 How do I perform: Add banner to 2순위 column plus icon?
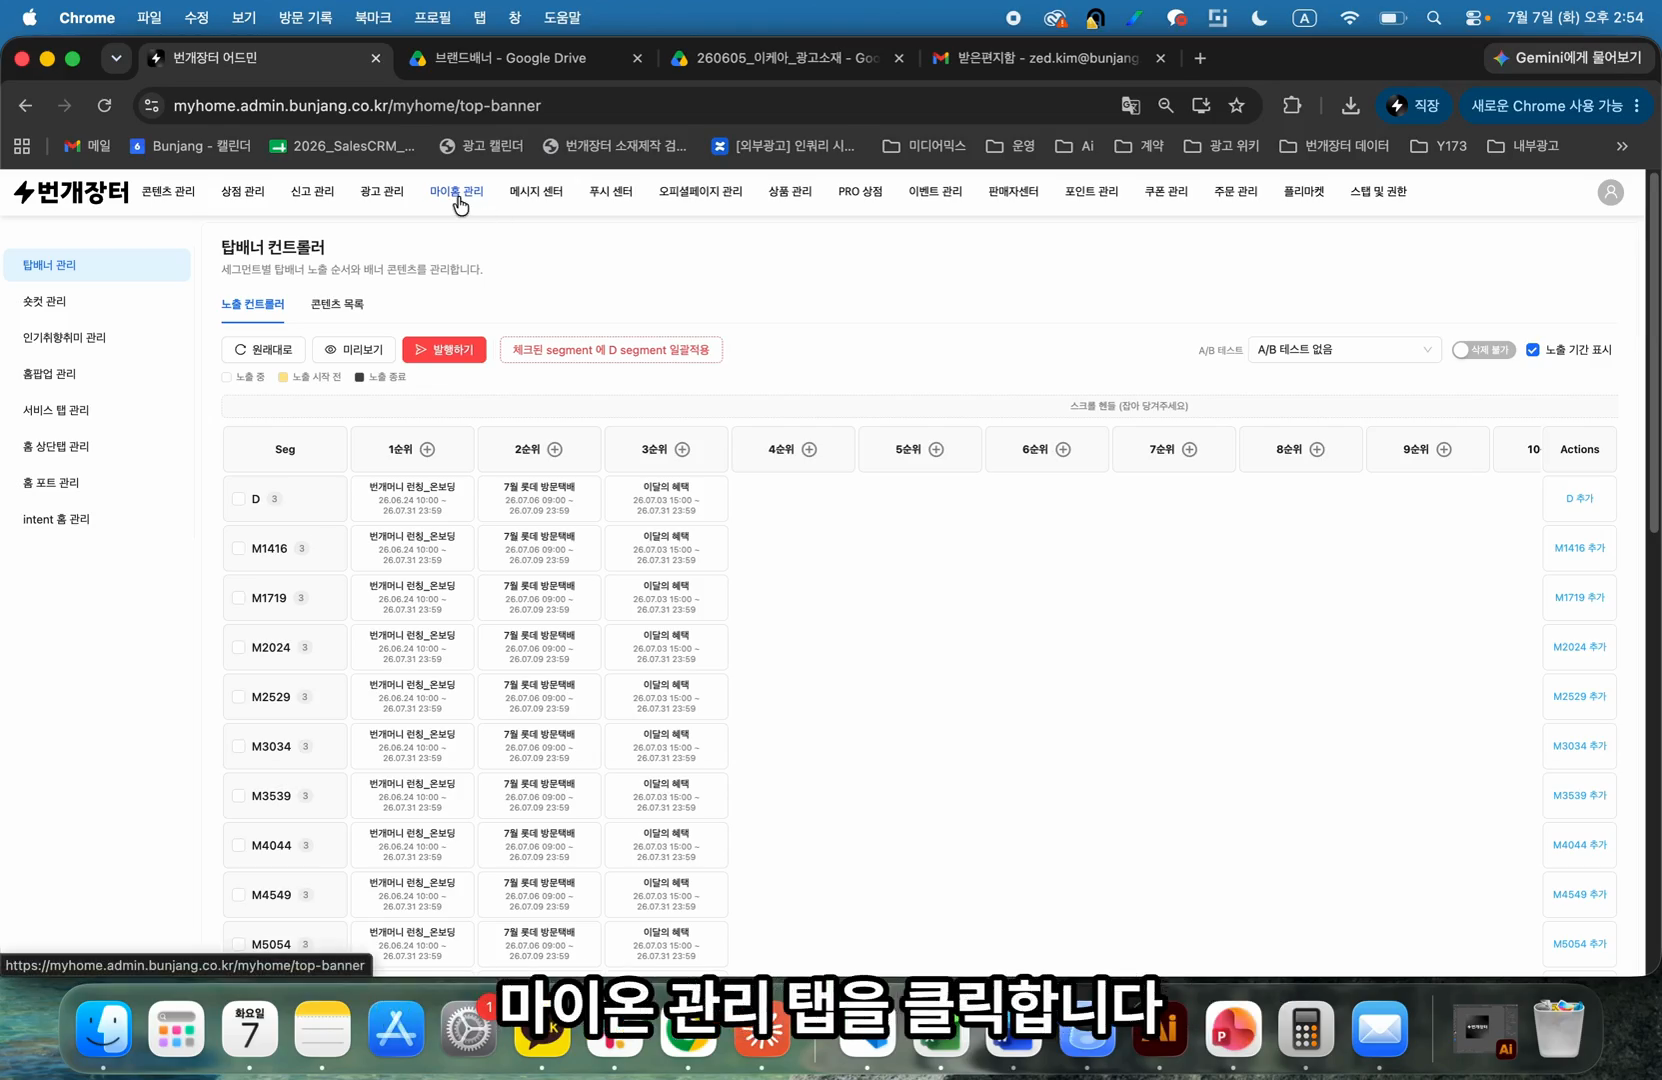[x=555, y=449]
